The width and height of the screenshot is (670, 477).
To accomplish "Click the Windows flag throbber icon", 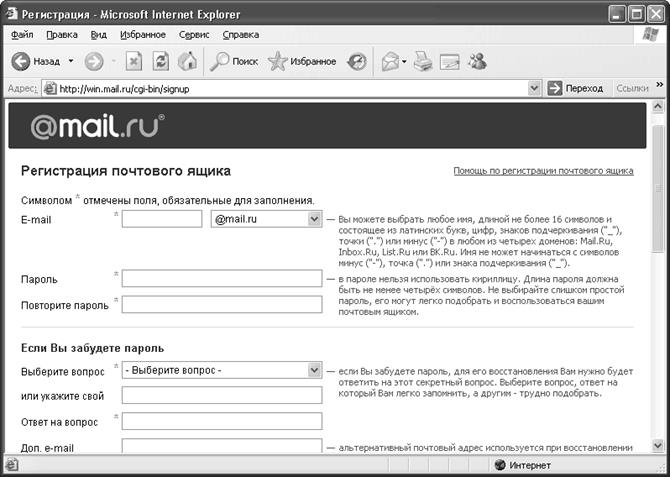I will (x=650, y=35).
